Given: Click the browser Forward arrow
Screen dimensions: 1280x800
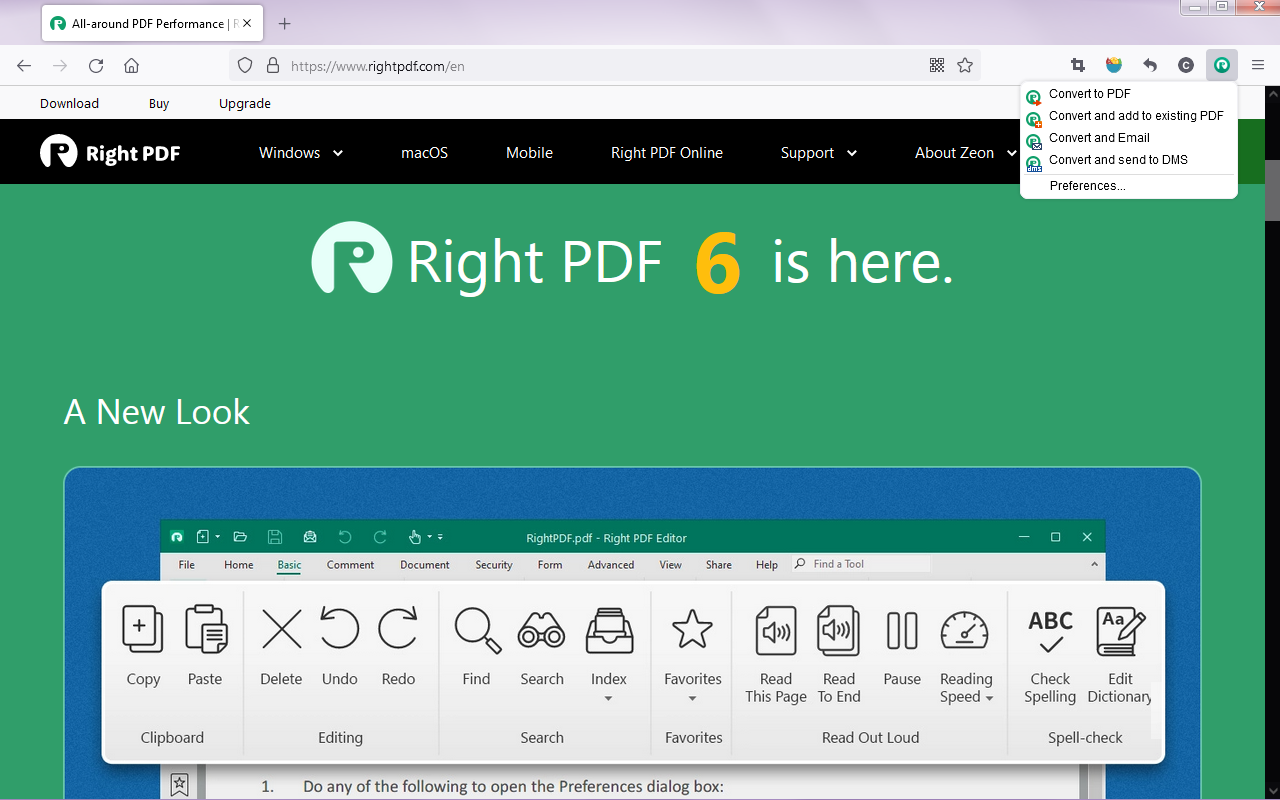Looking at the screenshot, I should pyautogui.click(x=60, y=66).
